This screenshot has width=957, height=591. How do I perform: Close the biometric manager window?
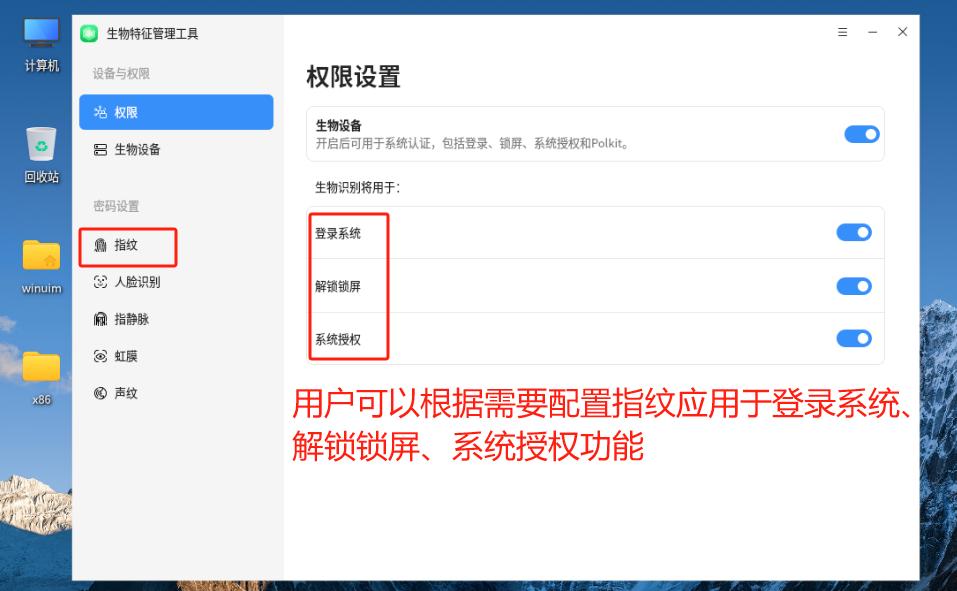(x=903, y=32)
